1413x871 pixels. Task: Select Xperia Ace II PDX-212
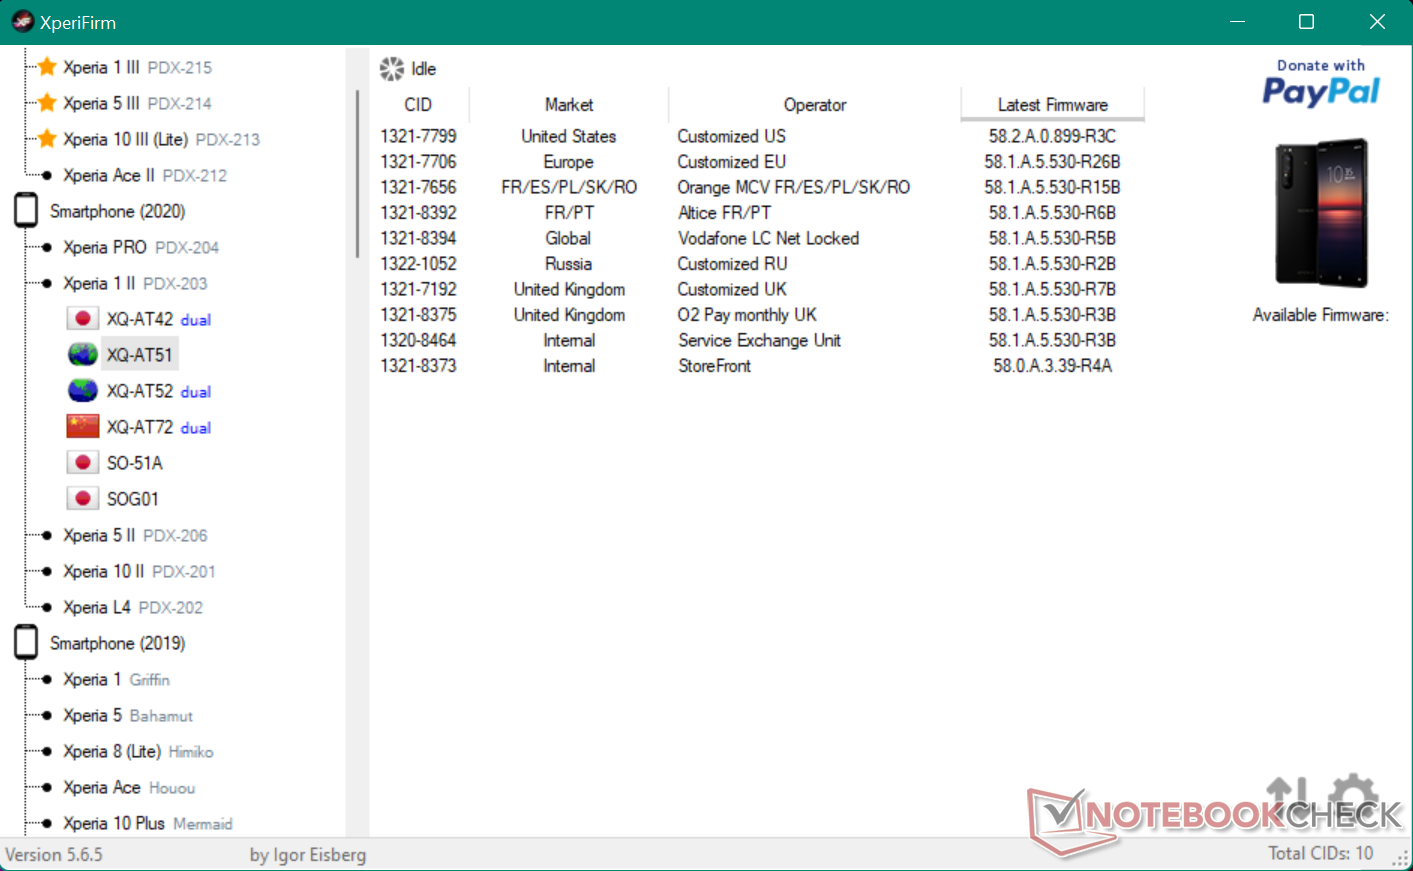click(x=145, y=175)
